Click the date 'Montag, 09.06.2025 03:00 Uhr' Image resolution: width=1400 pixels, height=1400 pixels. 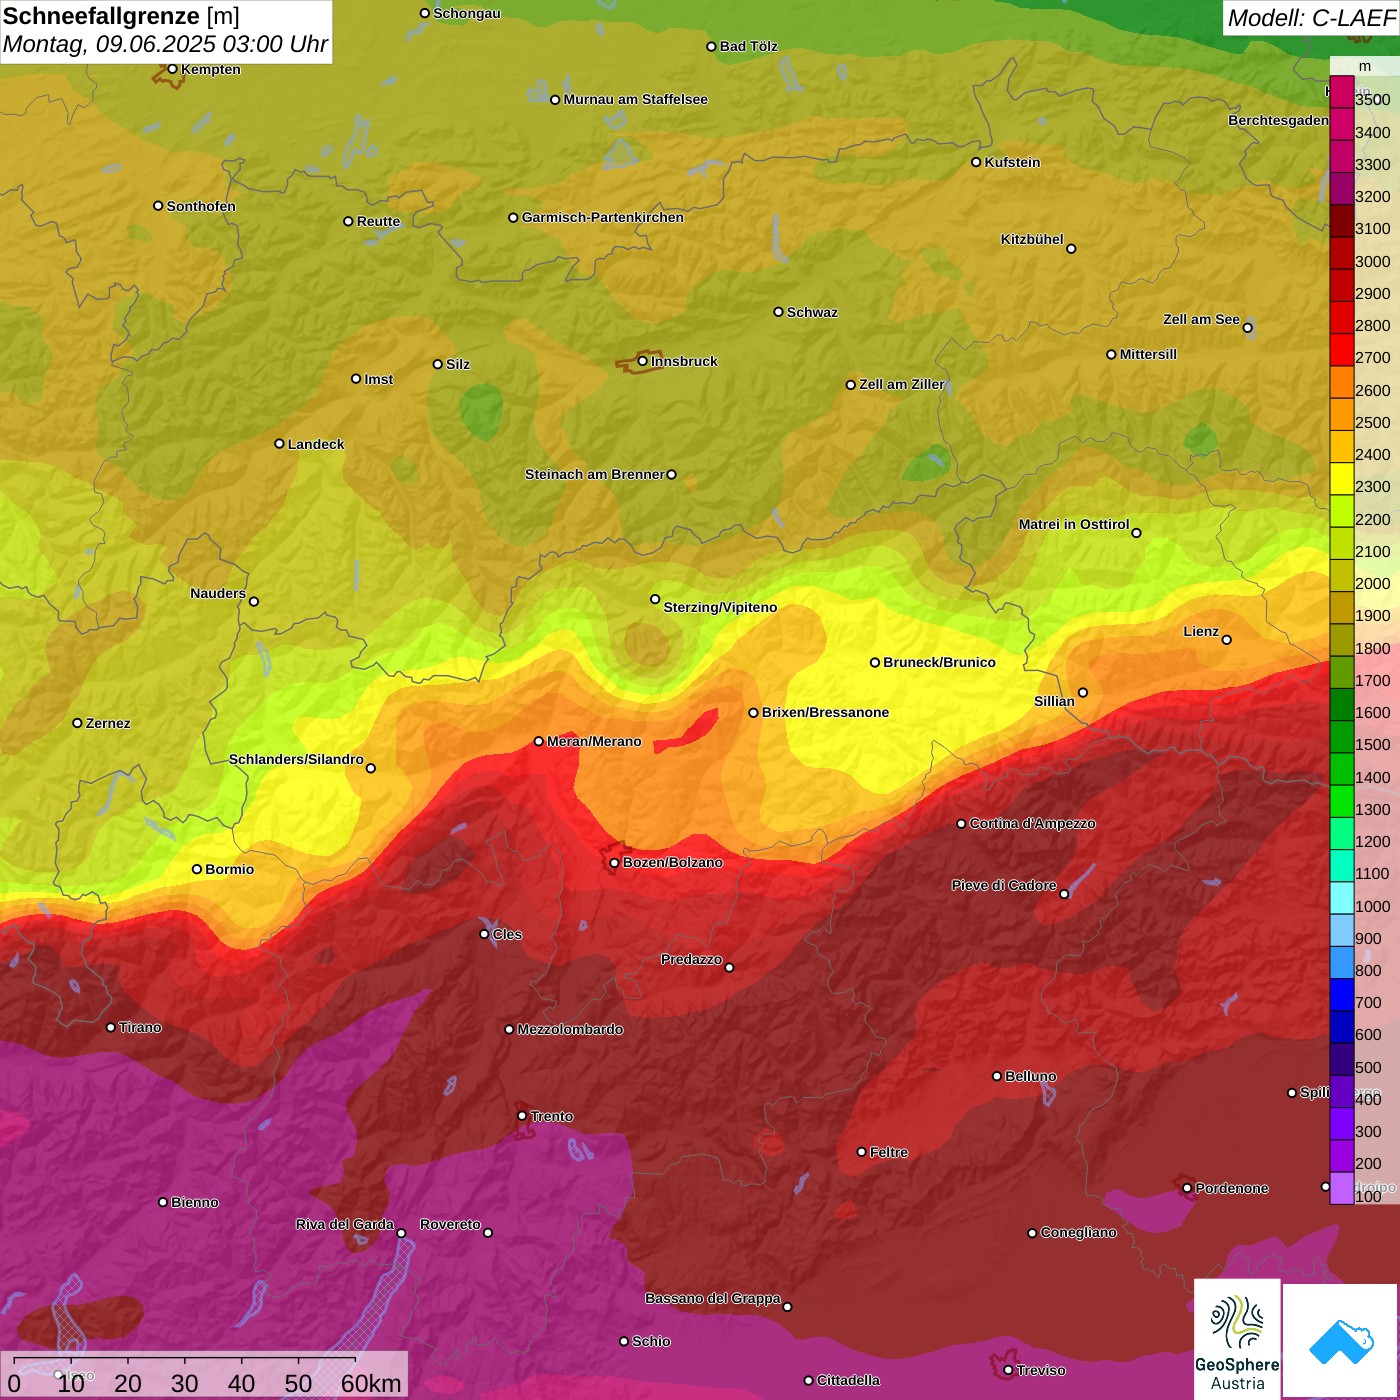[x=165, y=44]
